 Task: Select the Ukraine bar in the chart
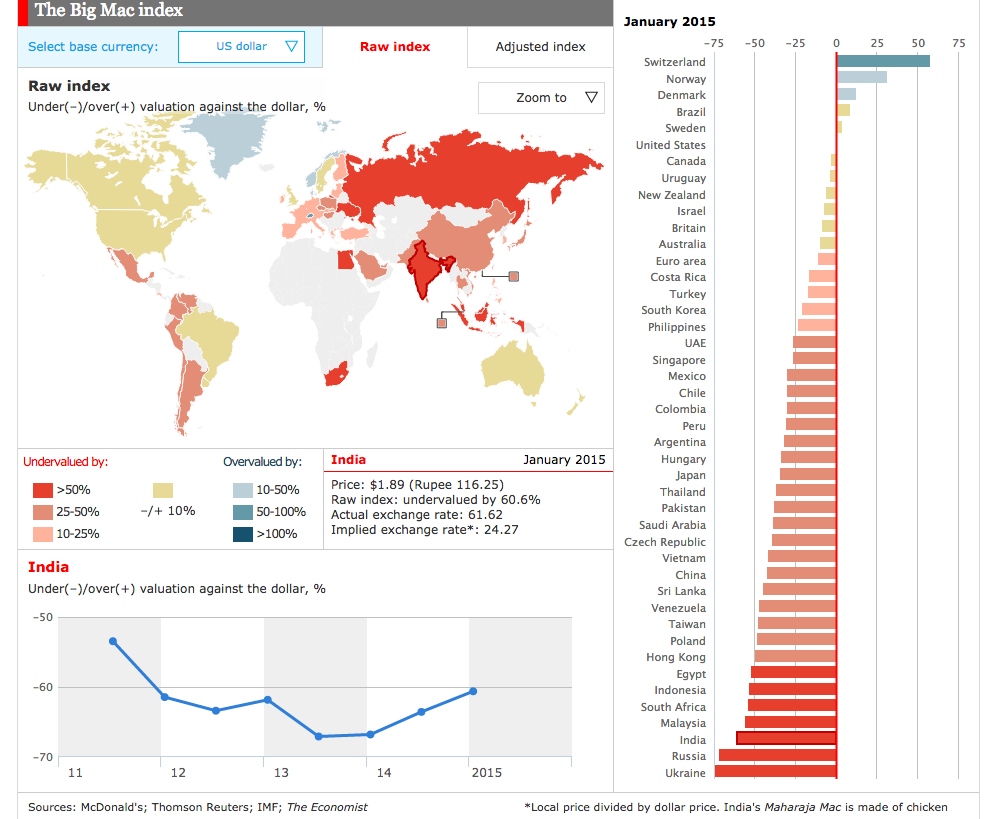775,772
